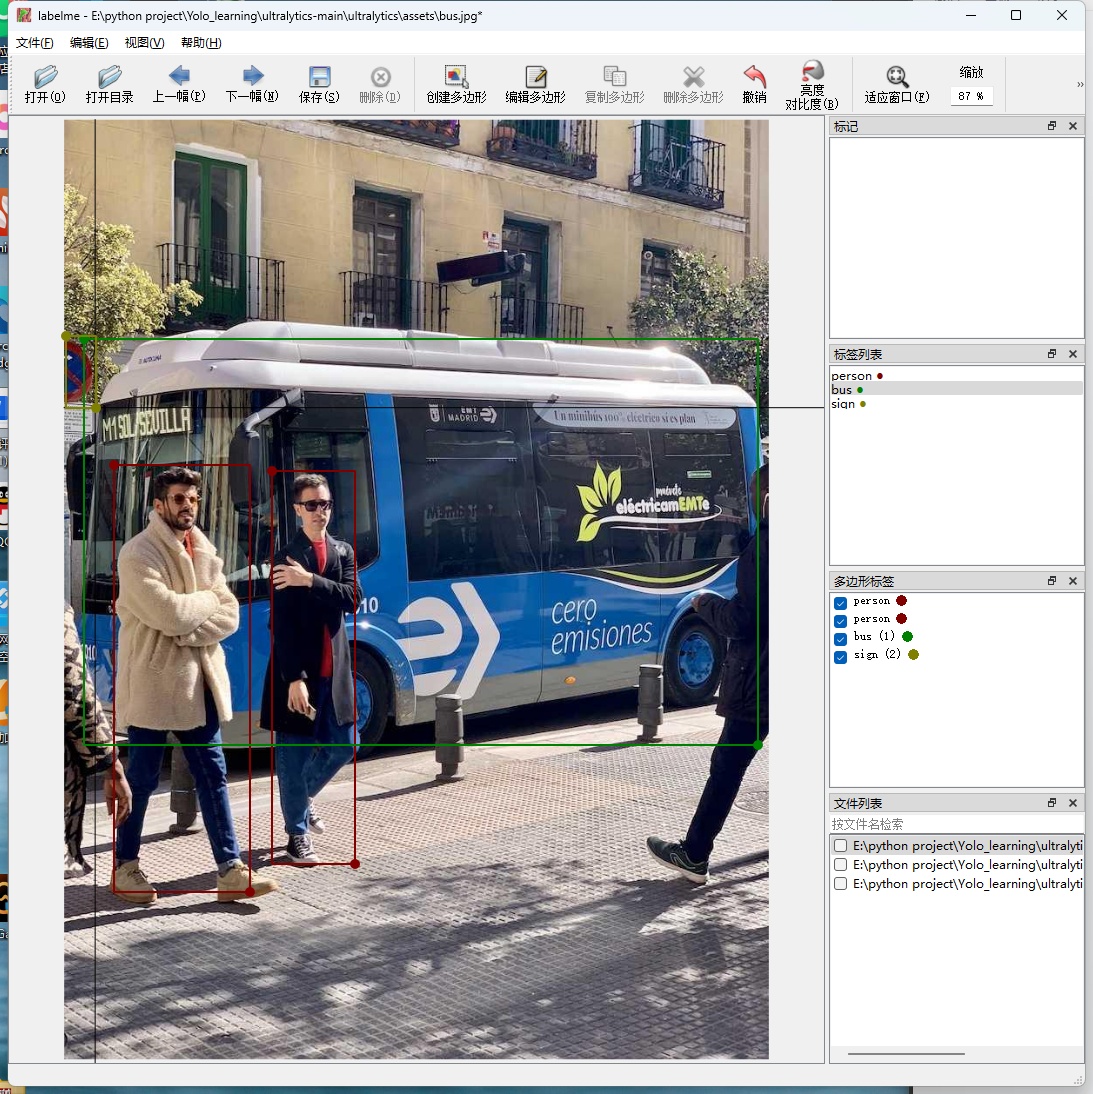Close the 标签列表 panel

point(1073,354)
